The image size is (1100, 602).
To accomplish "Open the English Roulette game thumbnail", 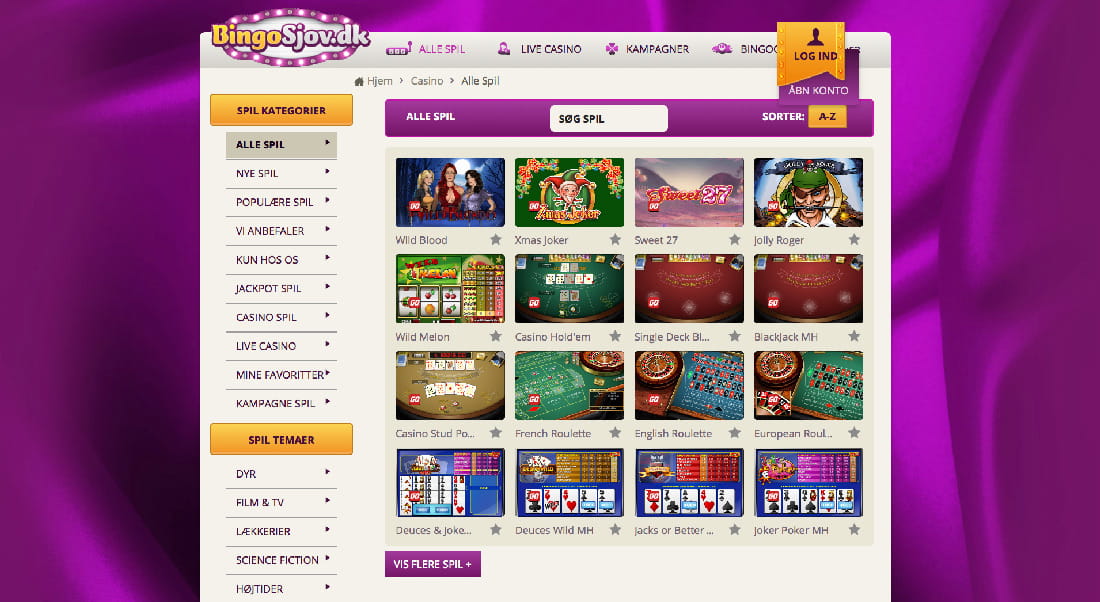I will click(x=689, y=385).
